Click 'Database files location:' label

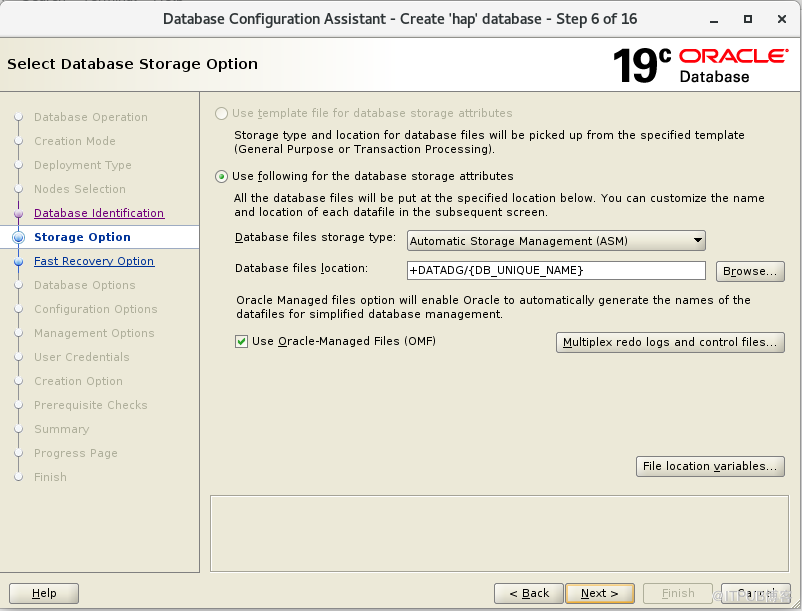(x=301, y=268)
